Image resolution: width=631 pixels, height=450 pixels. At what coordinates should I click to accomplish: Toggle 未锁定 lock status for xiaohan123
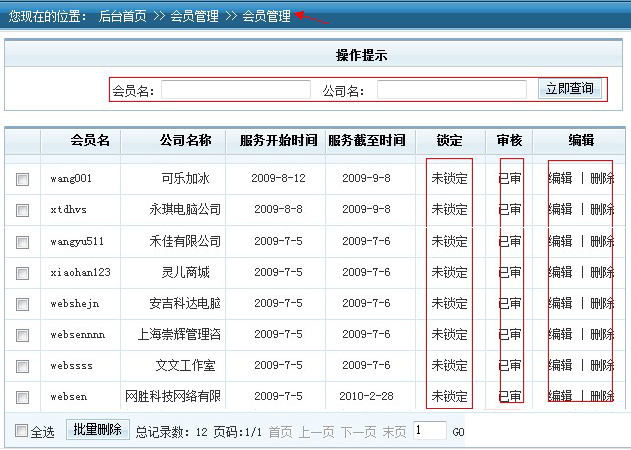450,272
